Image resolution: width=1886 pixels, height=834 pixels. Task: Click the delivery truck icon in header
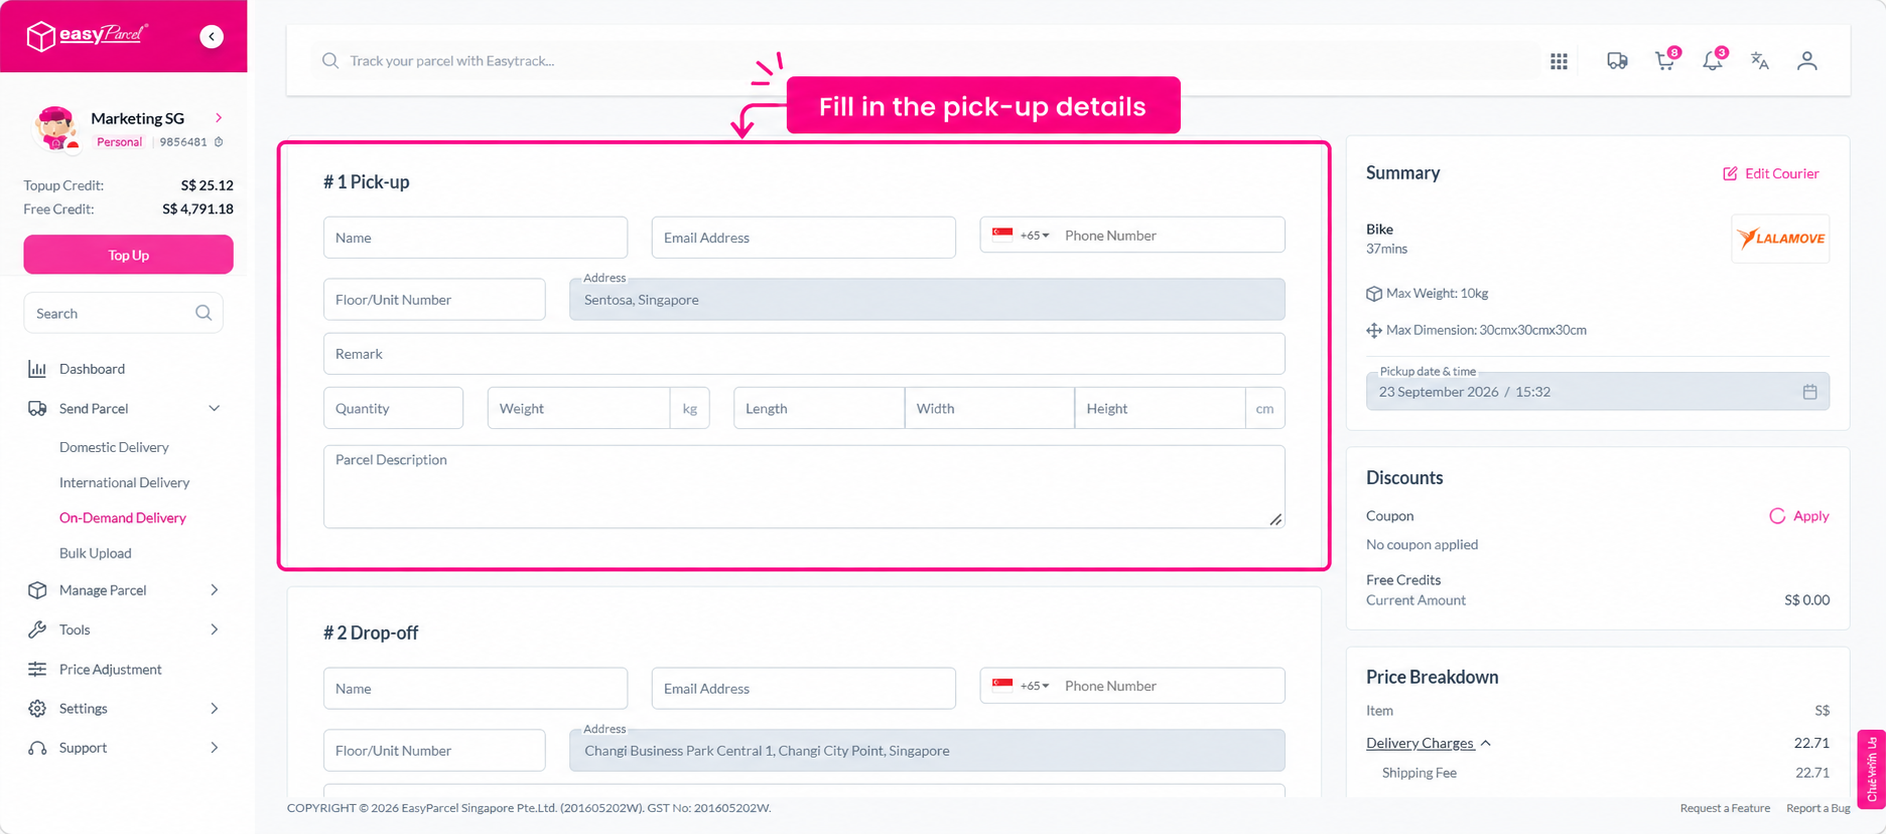pos(1616,61)
